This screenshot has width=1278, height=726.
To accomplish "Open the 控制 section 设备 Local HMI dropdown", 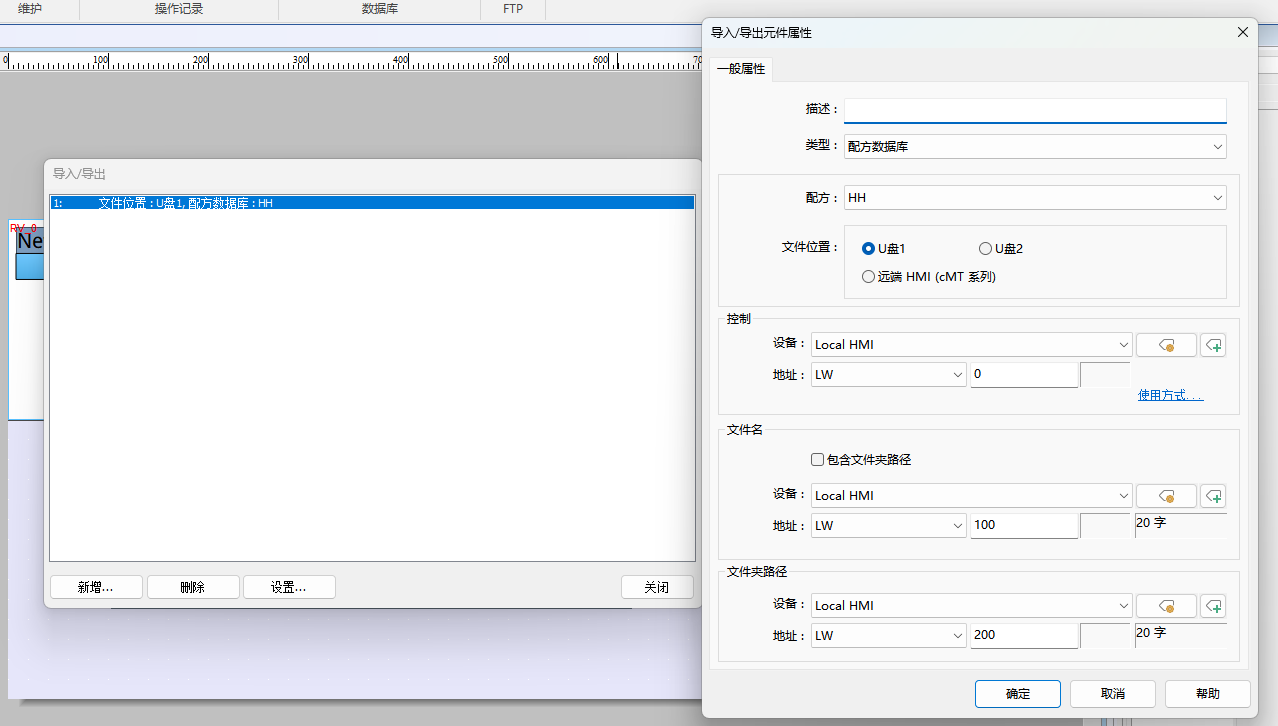I will coord(971,345).
